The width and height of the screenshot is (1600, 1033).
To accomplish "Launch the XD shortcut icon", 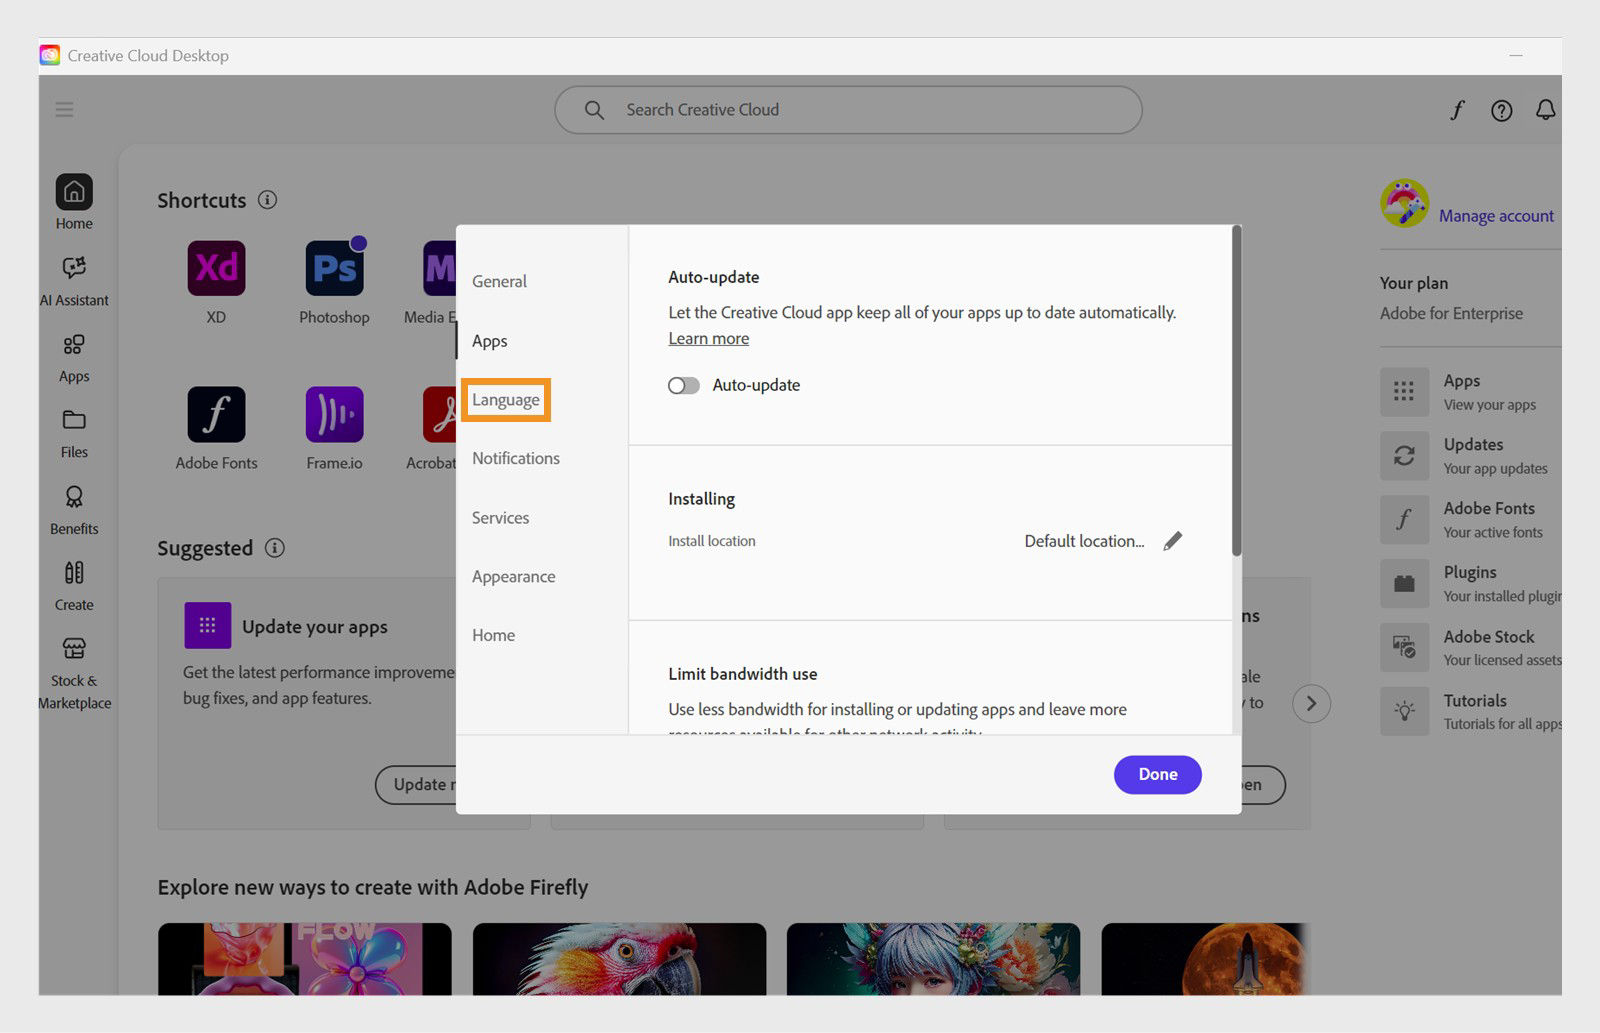I will 216,268.
